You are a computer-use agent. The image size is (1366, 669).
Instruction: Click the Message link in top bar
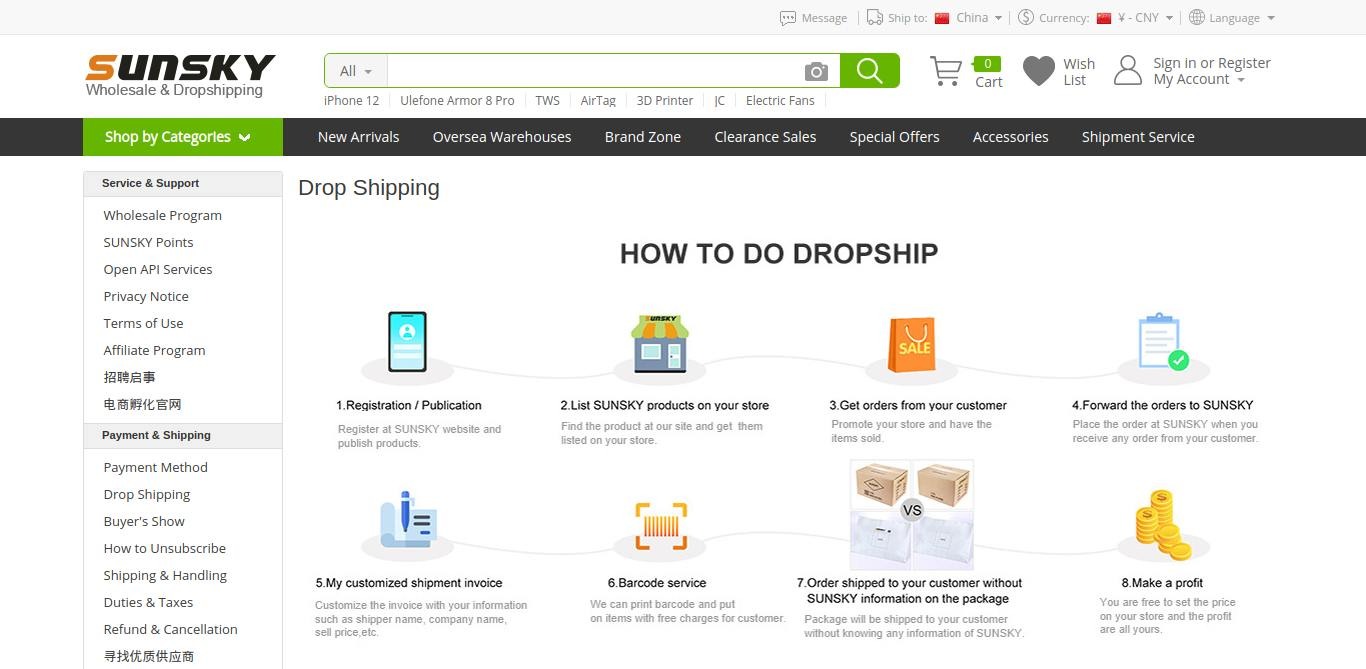pos(824,18)
